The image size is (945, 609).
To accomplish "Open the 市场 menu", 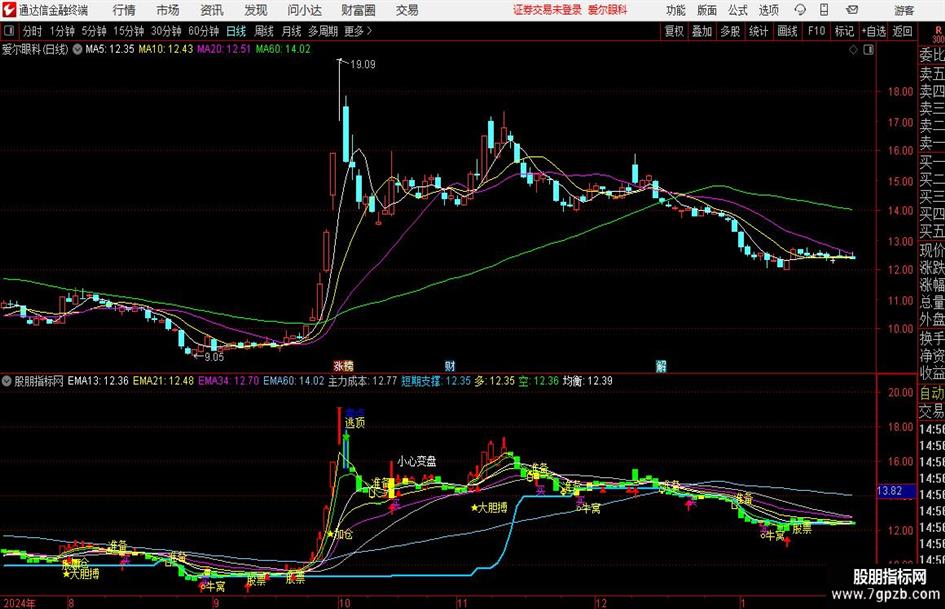I will [x=168, y=10].
